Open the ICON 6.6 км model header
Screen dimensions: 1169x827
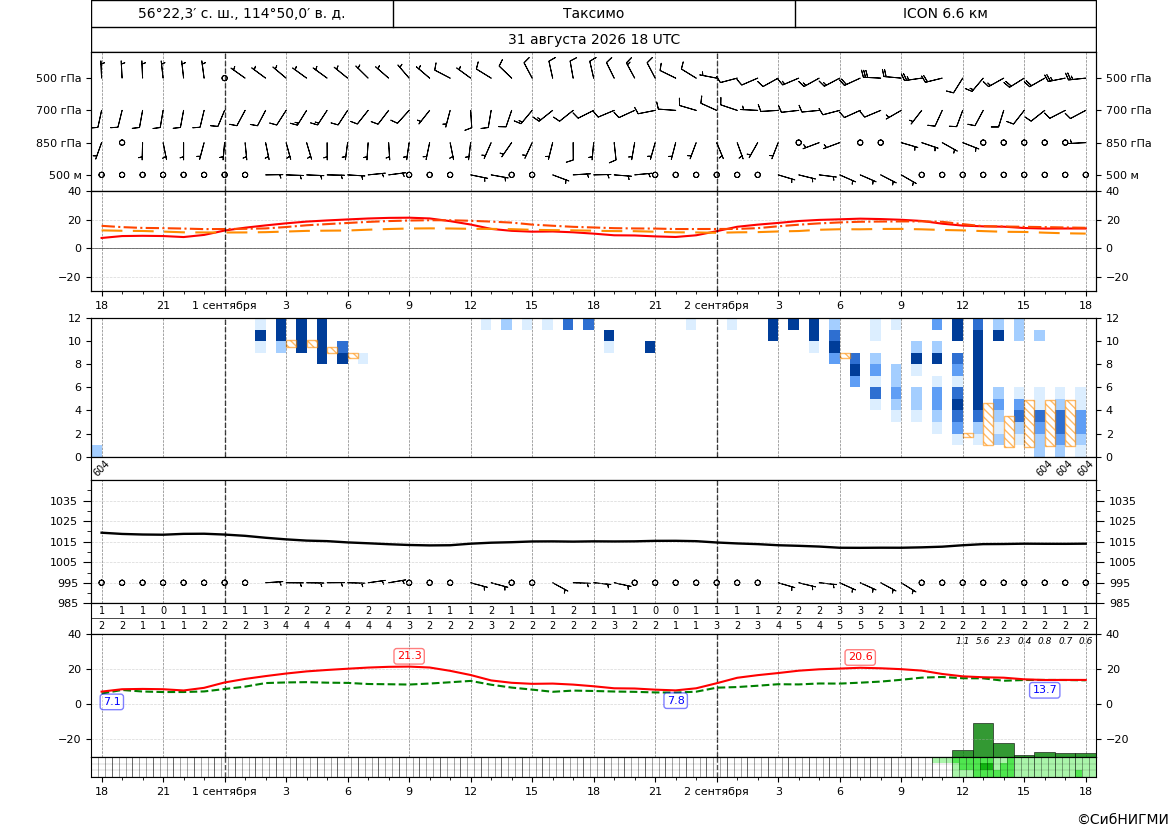tap(945, 13)
